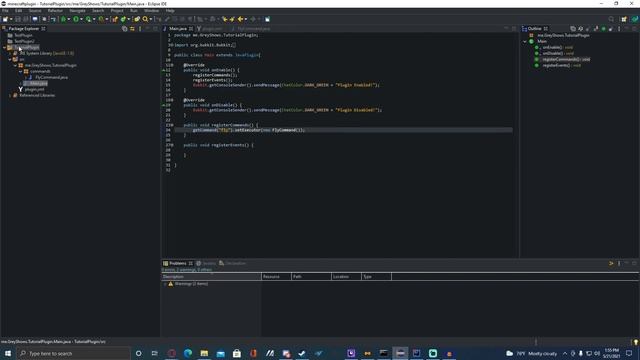
Task: Click the Pin Editor toolbar icon
Action: [x=267, y=19]
